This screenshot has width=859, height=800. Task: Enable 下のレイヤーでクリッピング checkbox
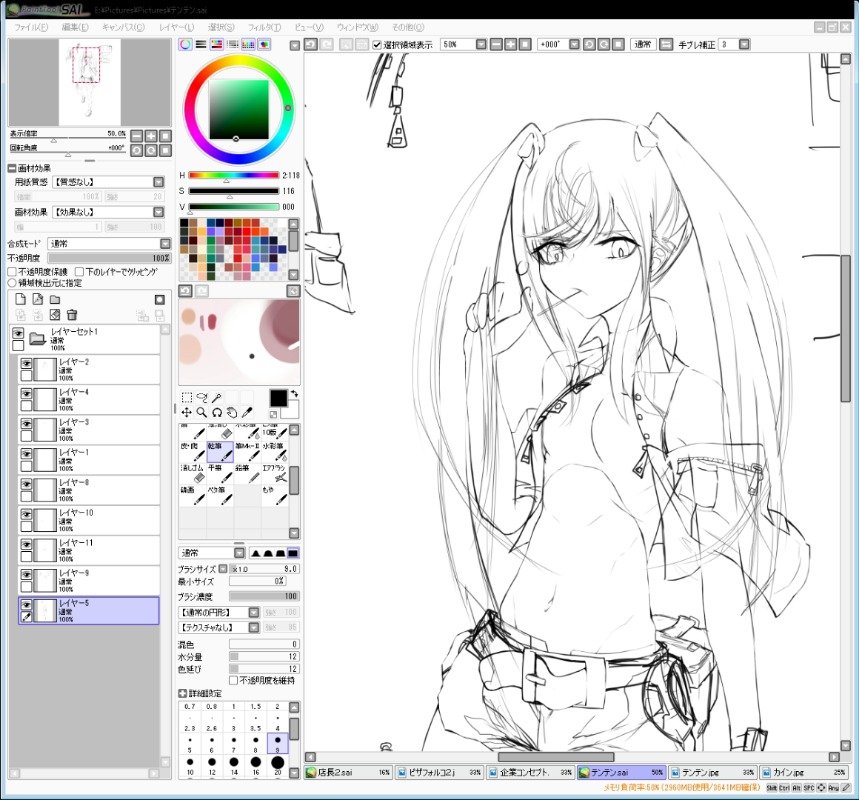pyautogui.click(x=79, y=272)
